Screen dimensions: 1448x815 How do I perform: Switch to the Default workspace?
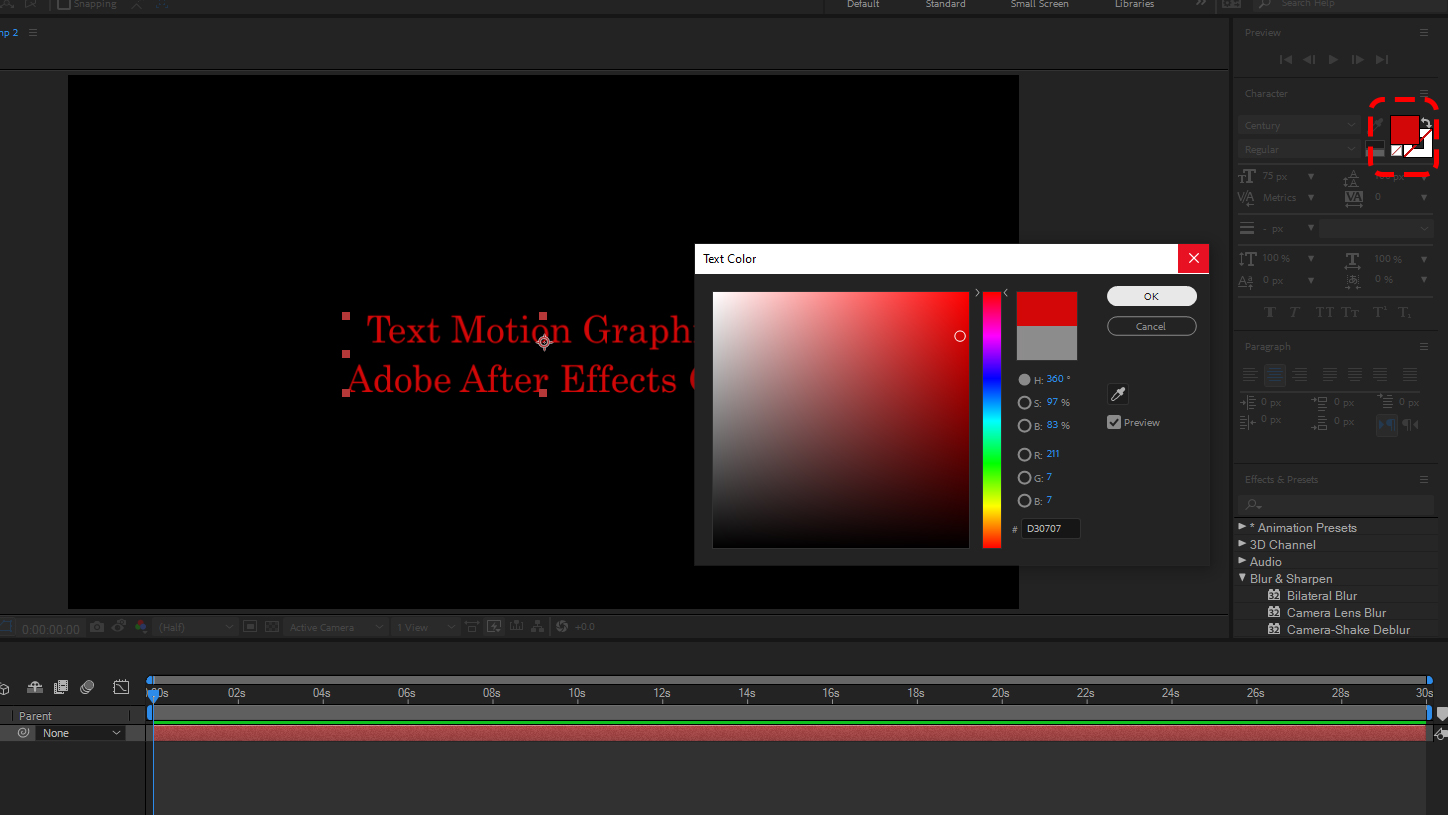[863, 4]
